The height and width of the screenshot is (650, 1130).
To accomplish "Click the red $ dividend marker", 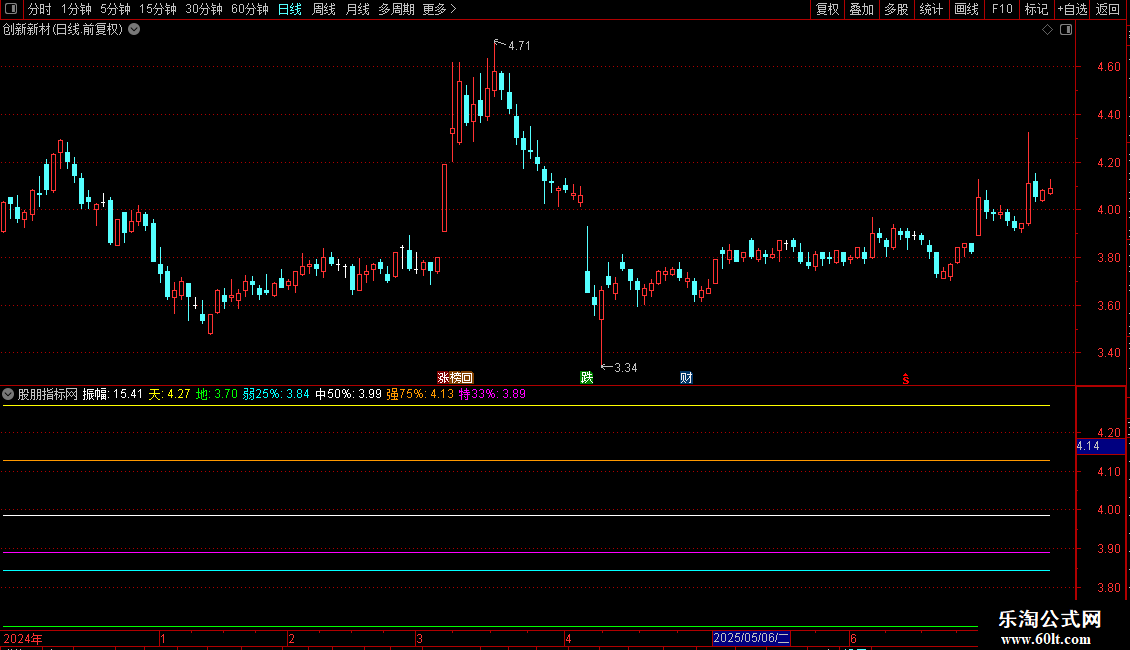I will point(906,379).
